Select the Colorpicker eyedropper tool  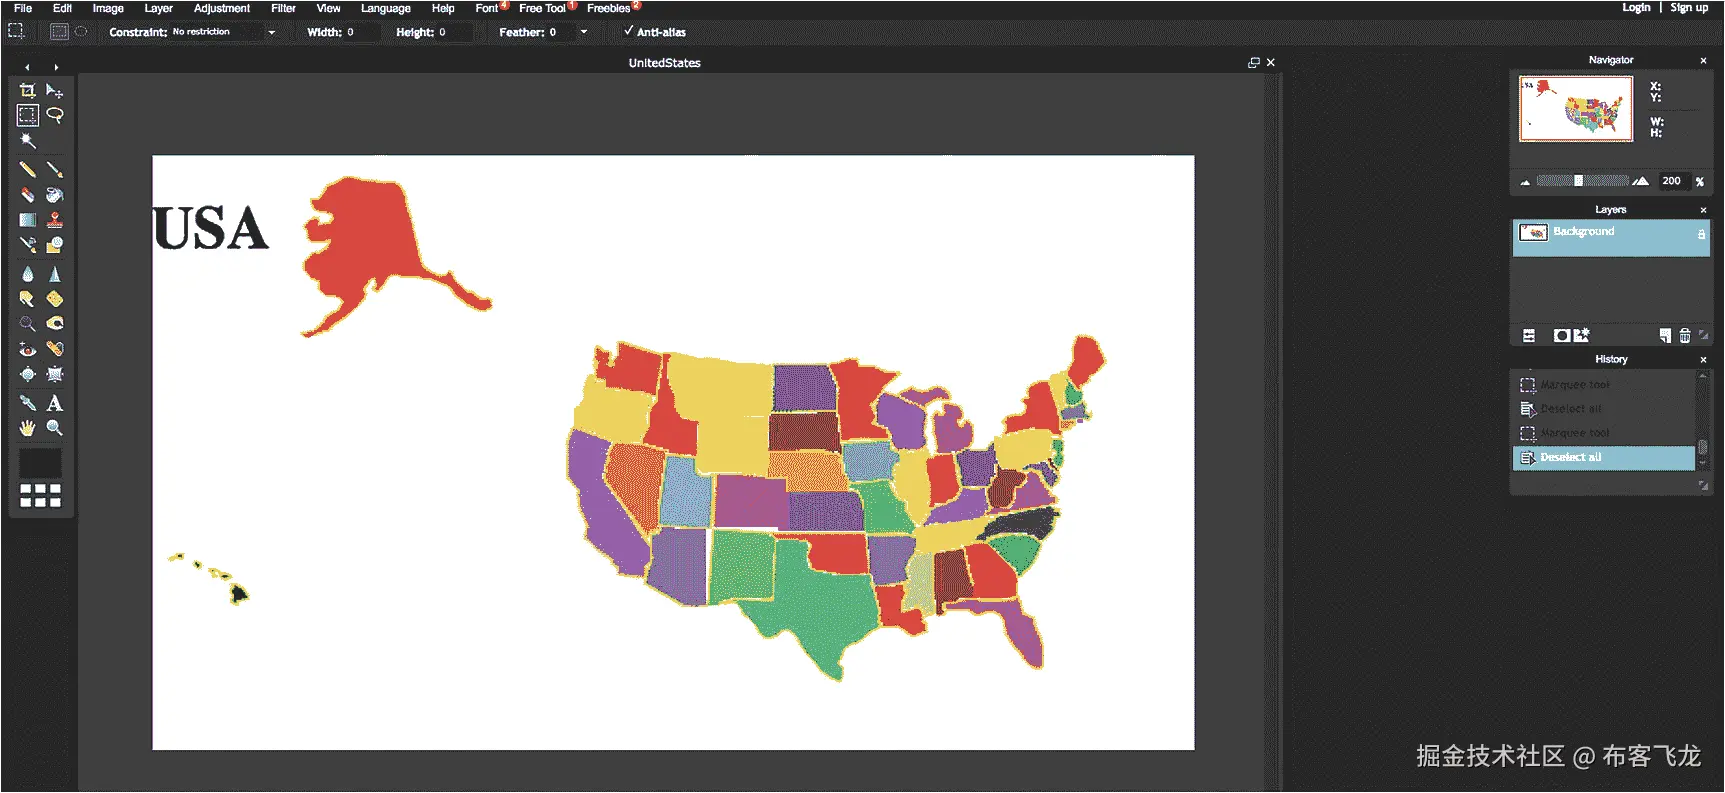click(27, 403)
